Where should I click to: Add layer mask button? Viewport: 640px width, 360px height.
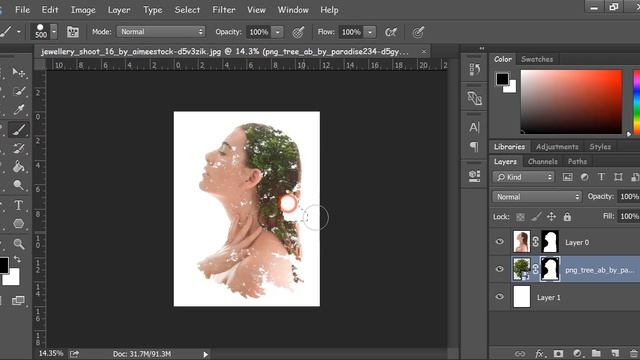pos(558,353)
